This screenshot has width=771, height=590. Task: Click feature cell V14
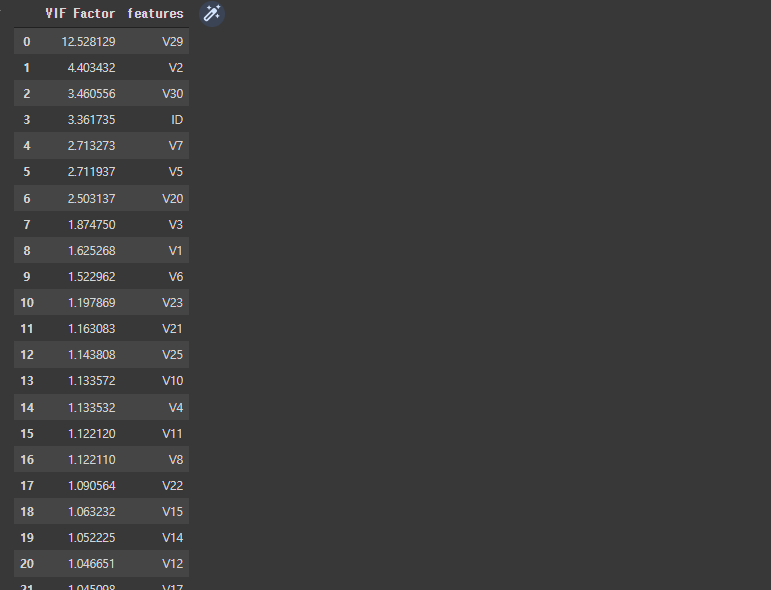coord(173,538)
